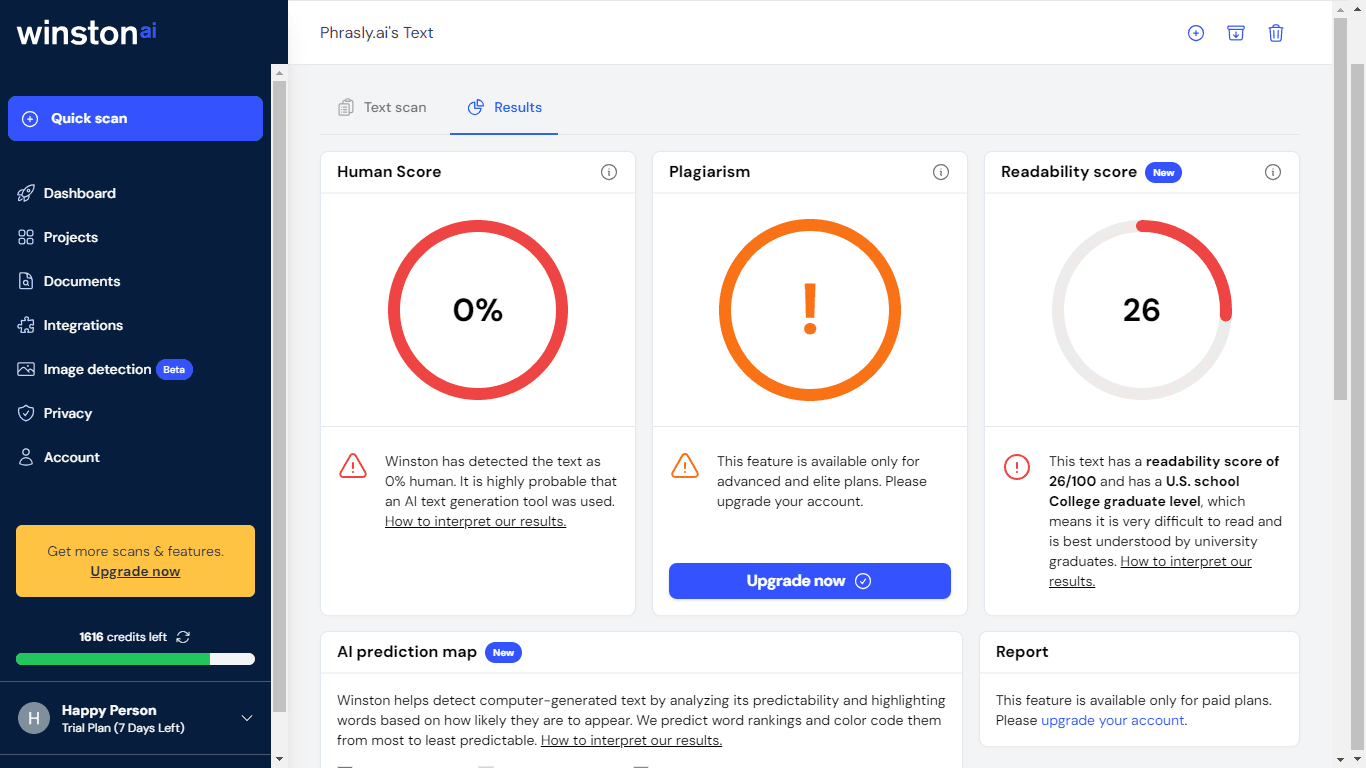Open Human Score's How to interpret link

pyautogui.click(x=475, y=521)
